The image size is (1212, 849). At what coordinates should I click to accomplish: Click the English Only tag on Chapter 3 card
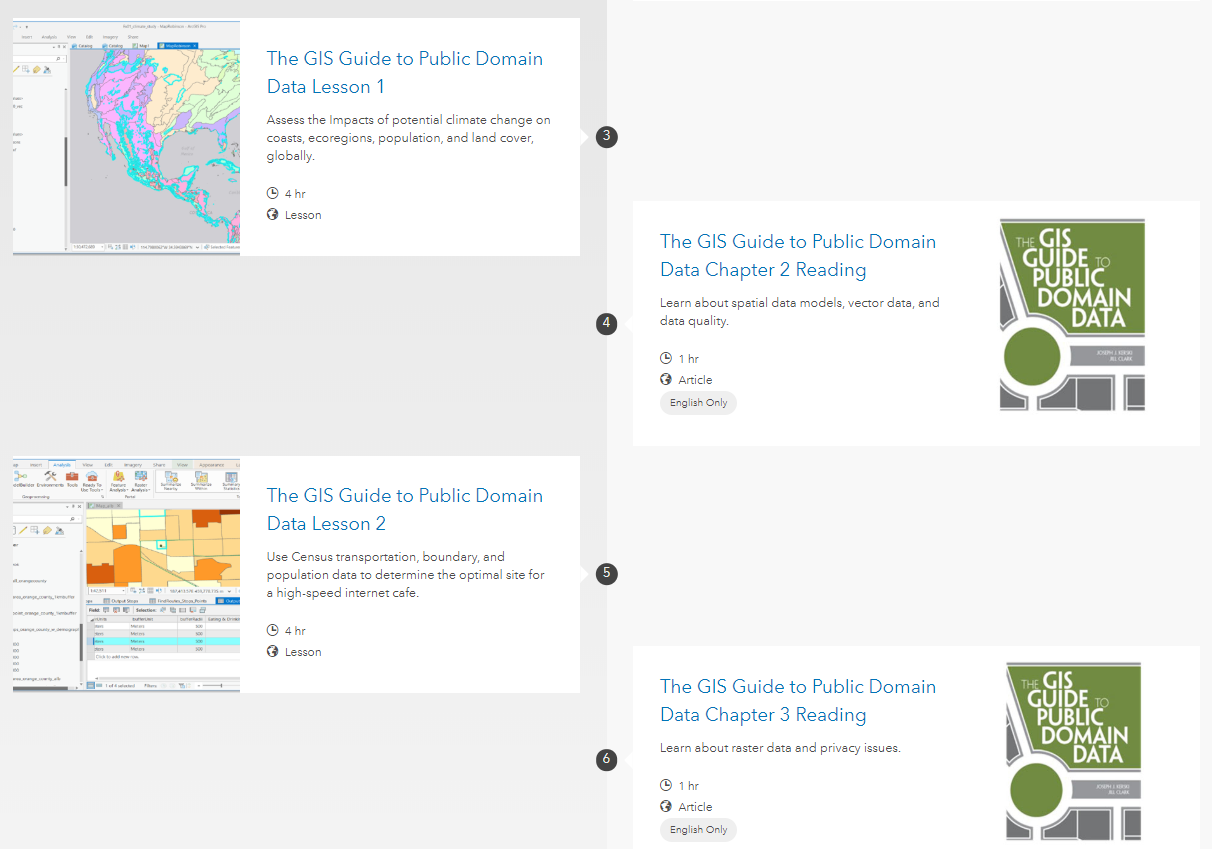pos(698,830)
